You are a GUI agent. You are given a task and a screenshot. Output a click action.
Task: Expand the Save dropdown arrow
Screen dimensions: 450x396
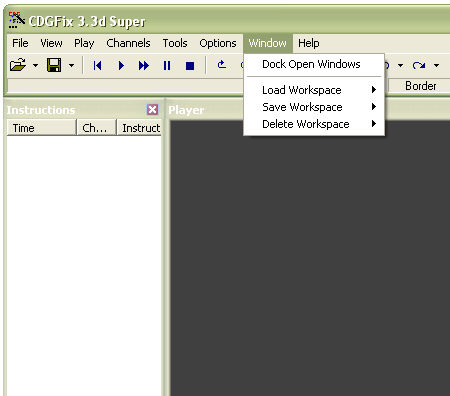tap(71, 65)
